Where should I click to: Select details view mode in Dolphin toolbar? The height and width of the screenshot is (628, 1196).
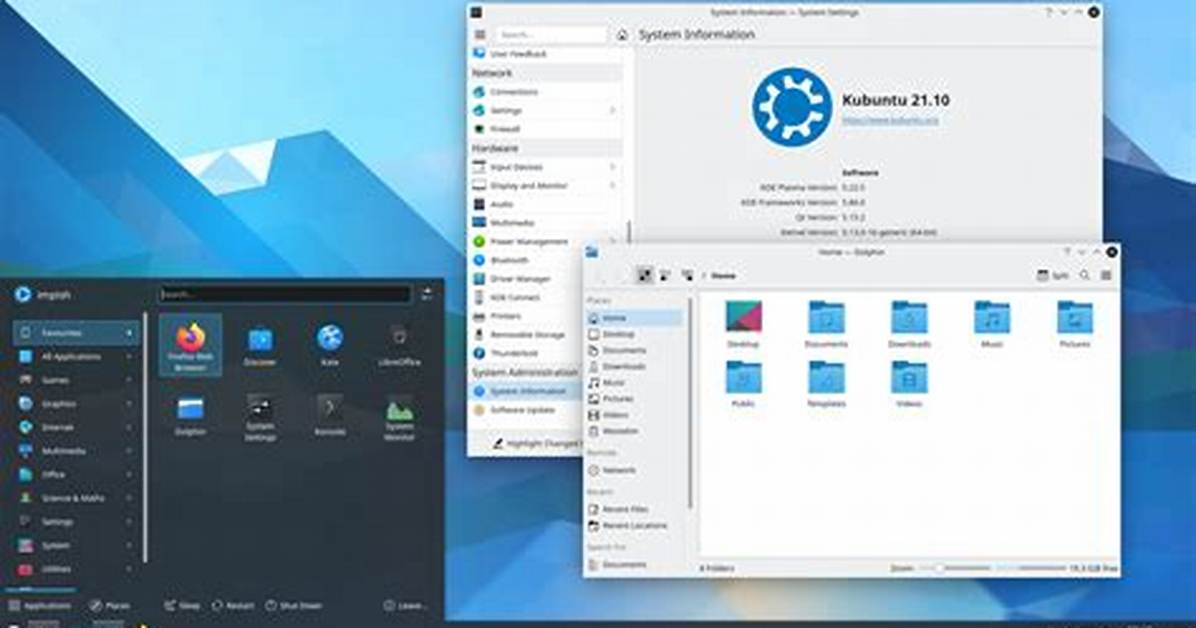[687, 275]
